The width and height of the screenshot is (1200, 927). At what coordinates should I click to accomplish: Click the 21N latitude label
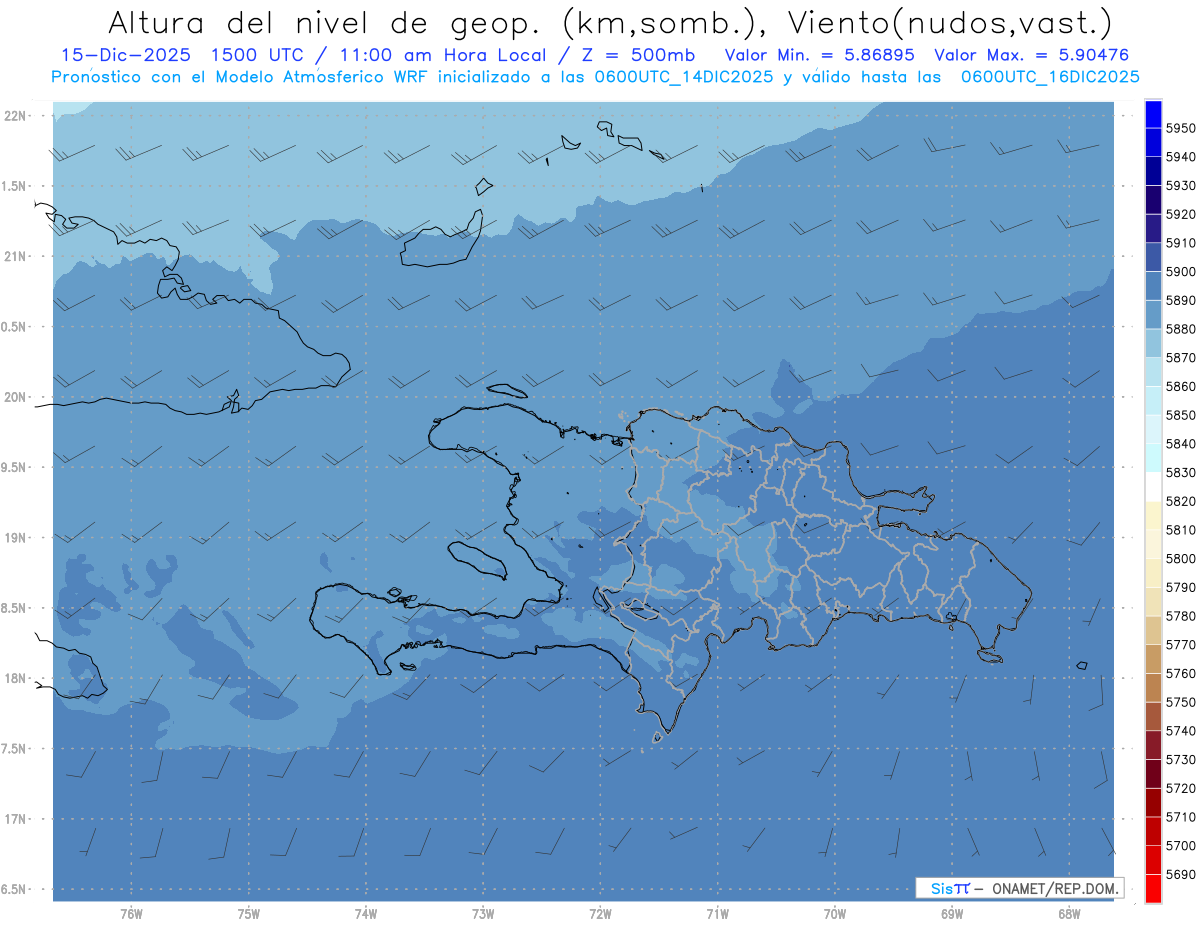click(x=14, y=257)
